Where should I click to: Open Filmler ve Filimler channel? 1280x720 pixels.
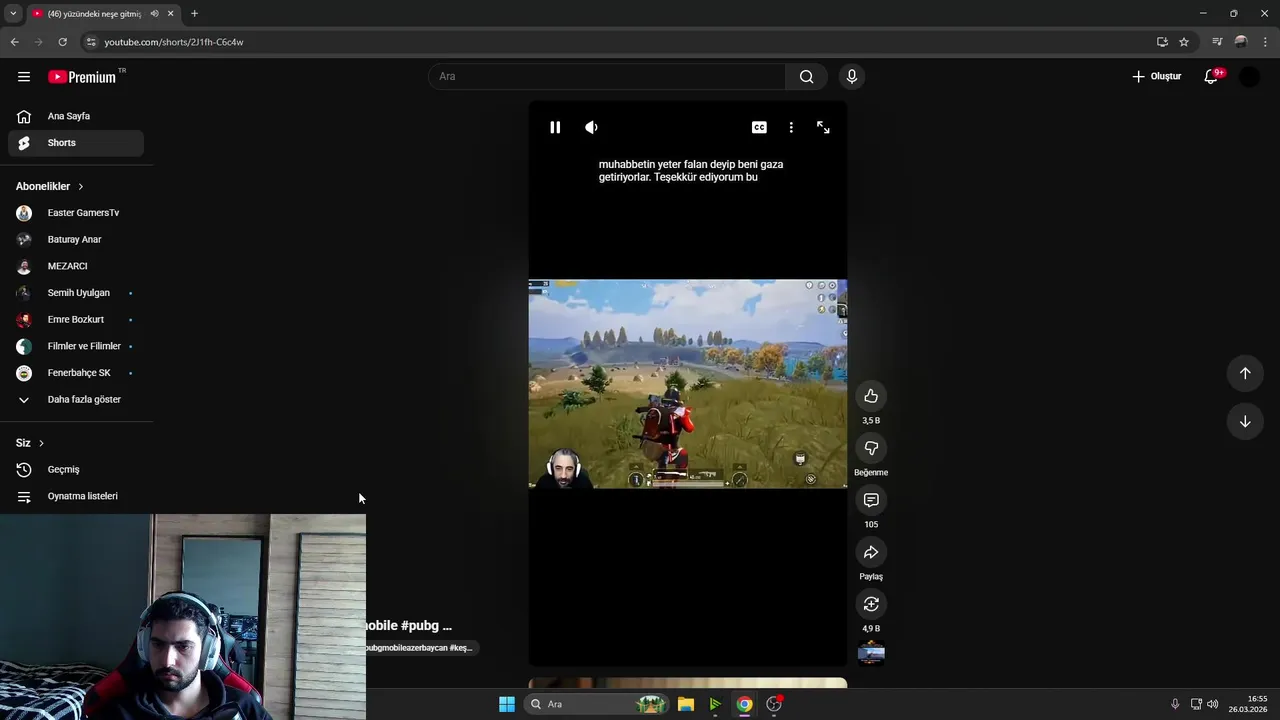tap(76, 346)
